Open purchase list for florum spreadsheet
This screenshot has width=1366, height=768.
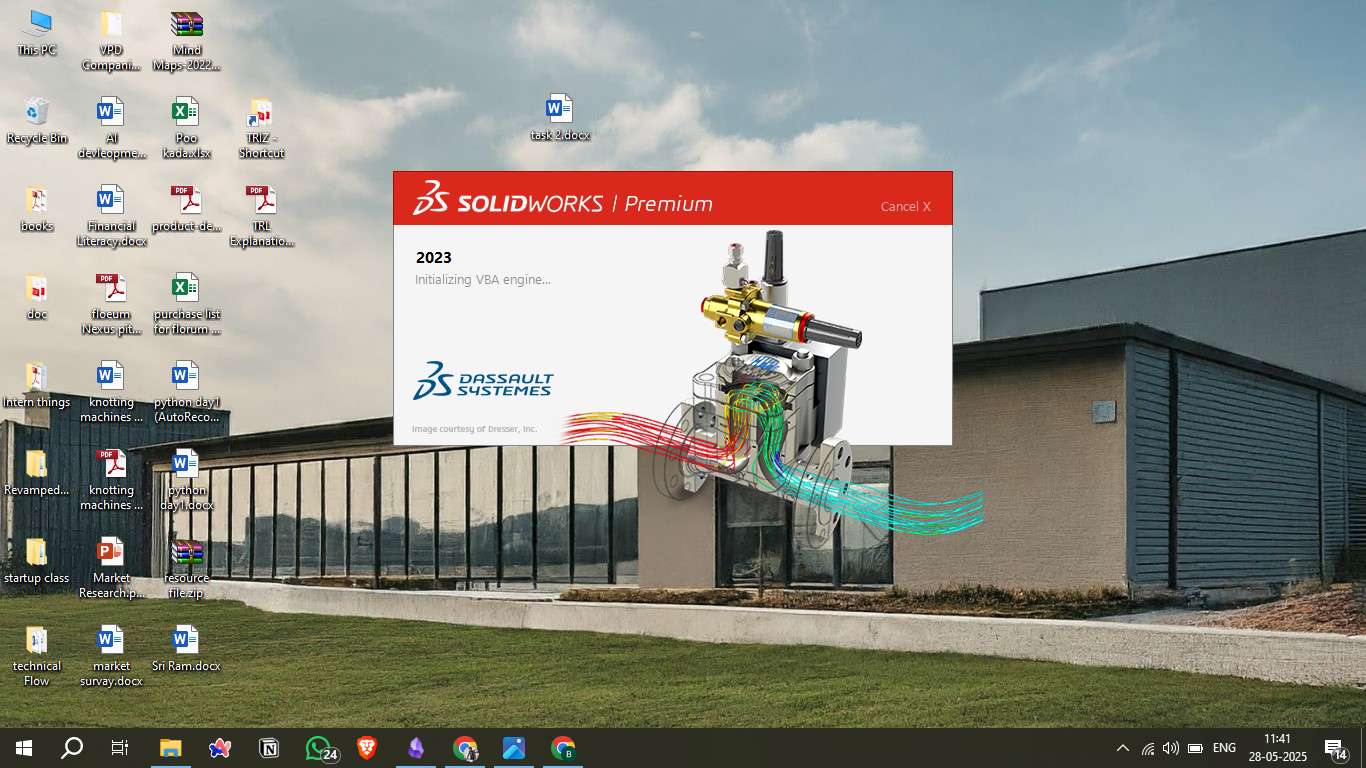tap(187, 304)
